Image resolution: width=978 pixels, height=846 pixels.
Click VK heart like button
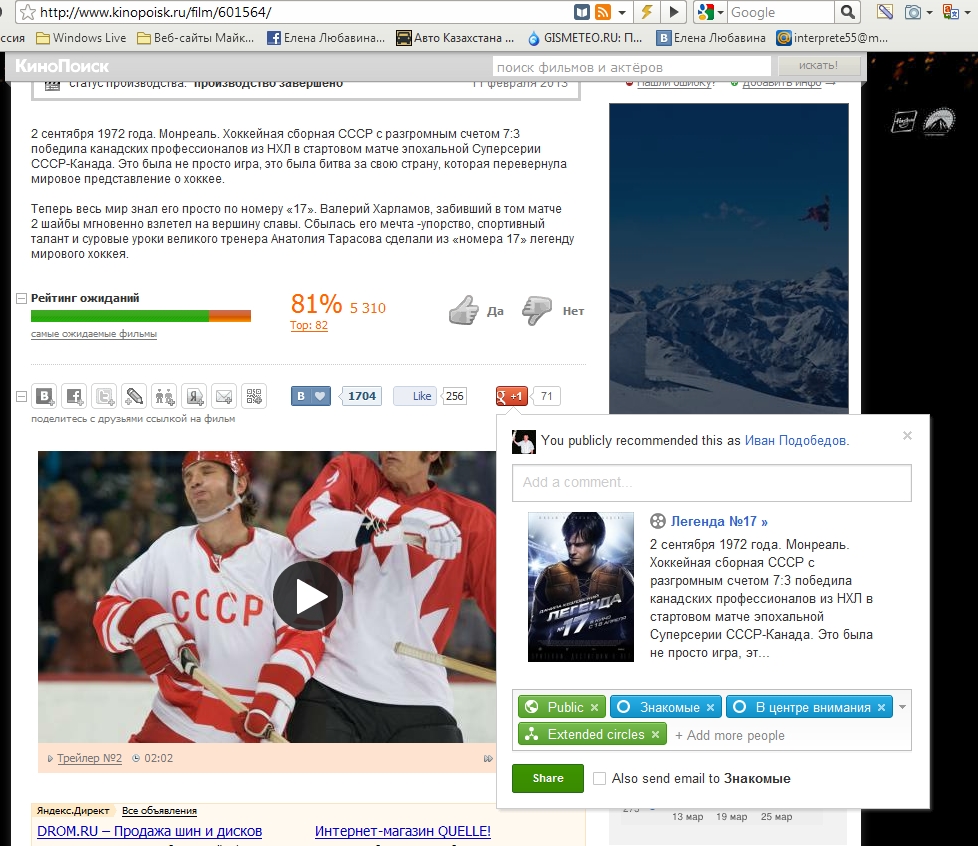pyautogui.click(x=311, y=396)
